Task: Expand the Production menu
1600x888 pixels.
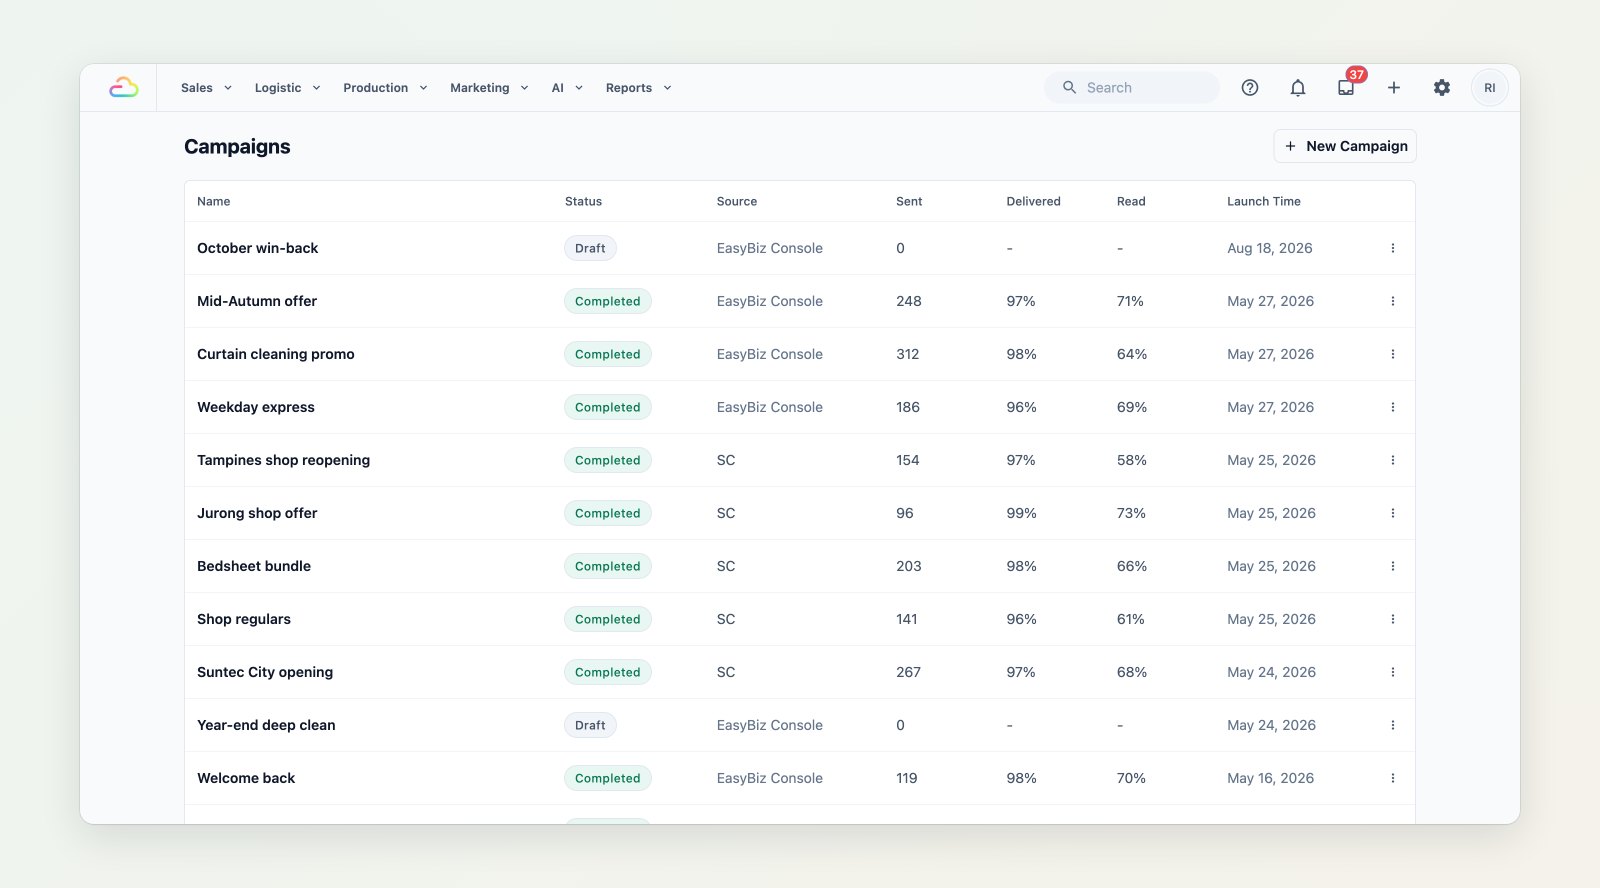Action: [x=386, y=88]
